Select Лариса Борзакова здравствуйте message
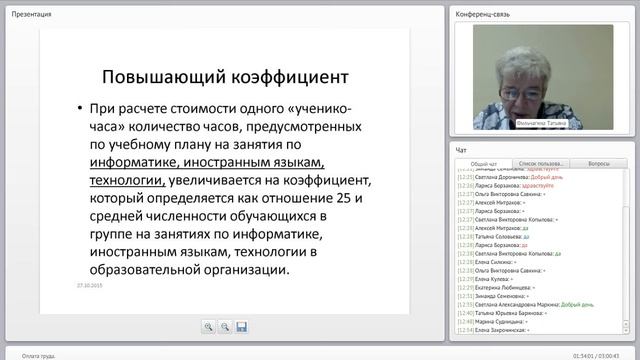 [506, 186]
